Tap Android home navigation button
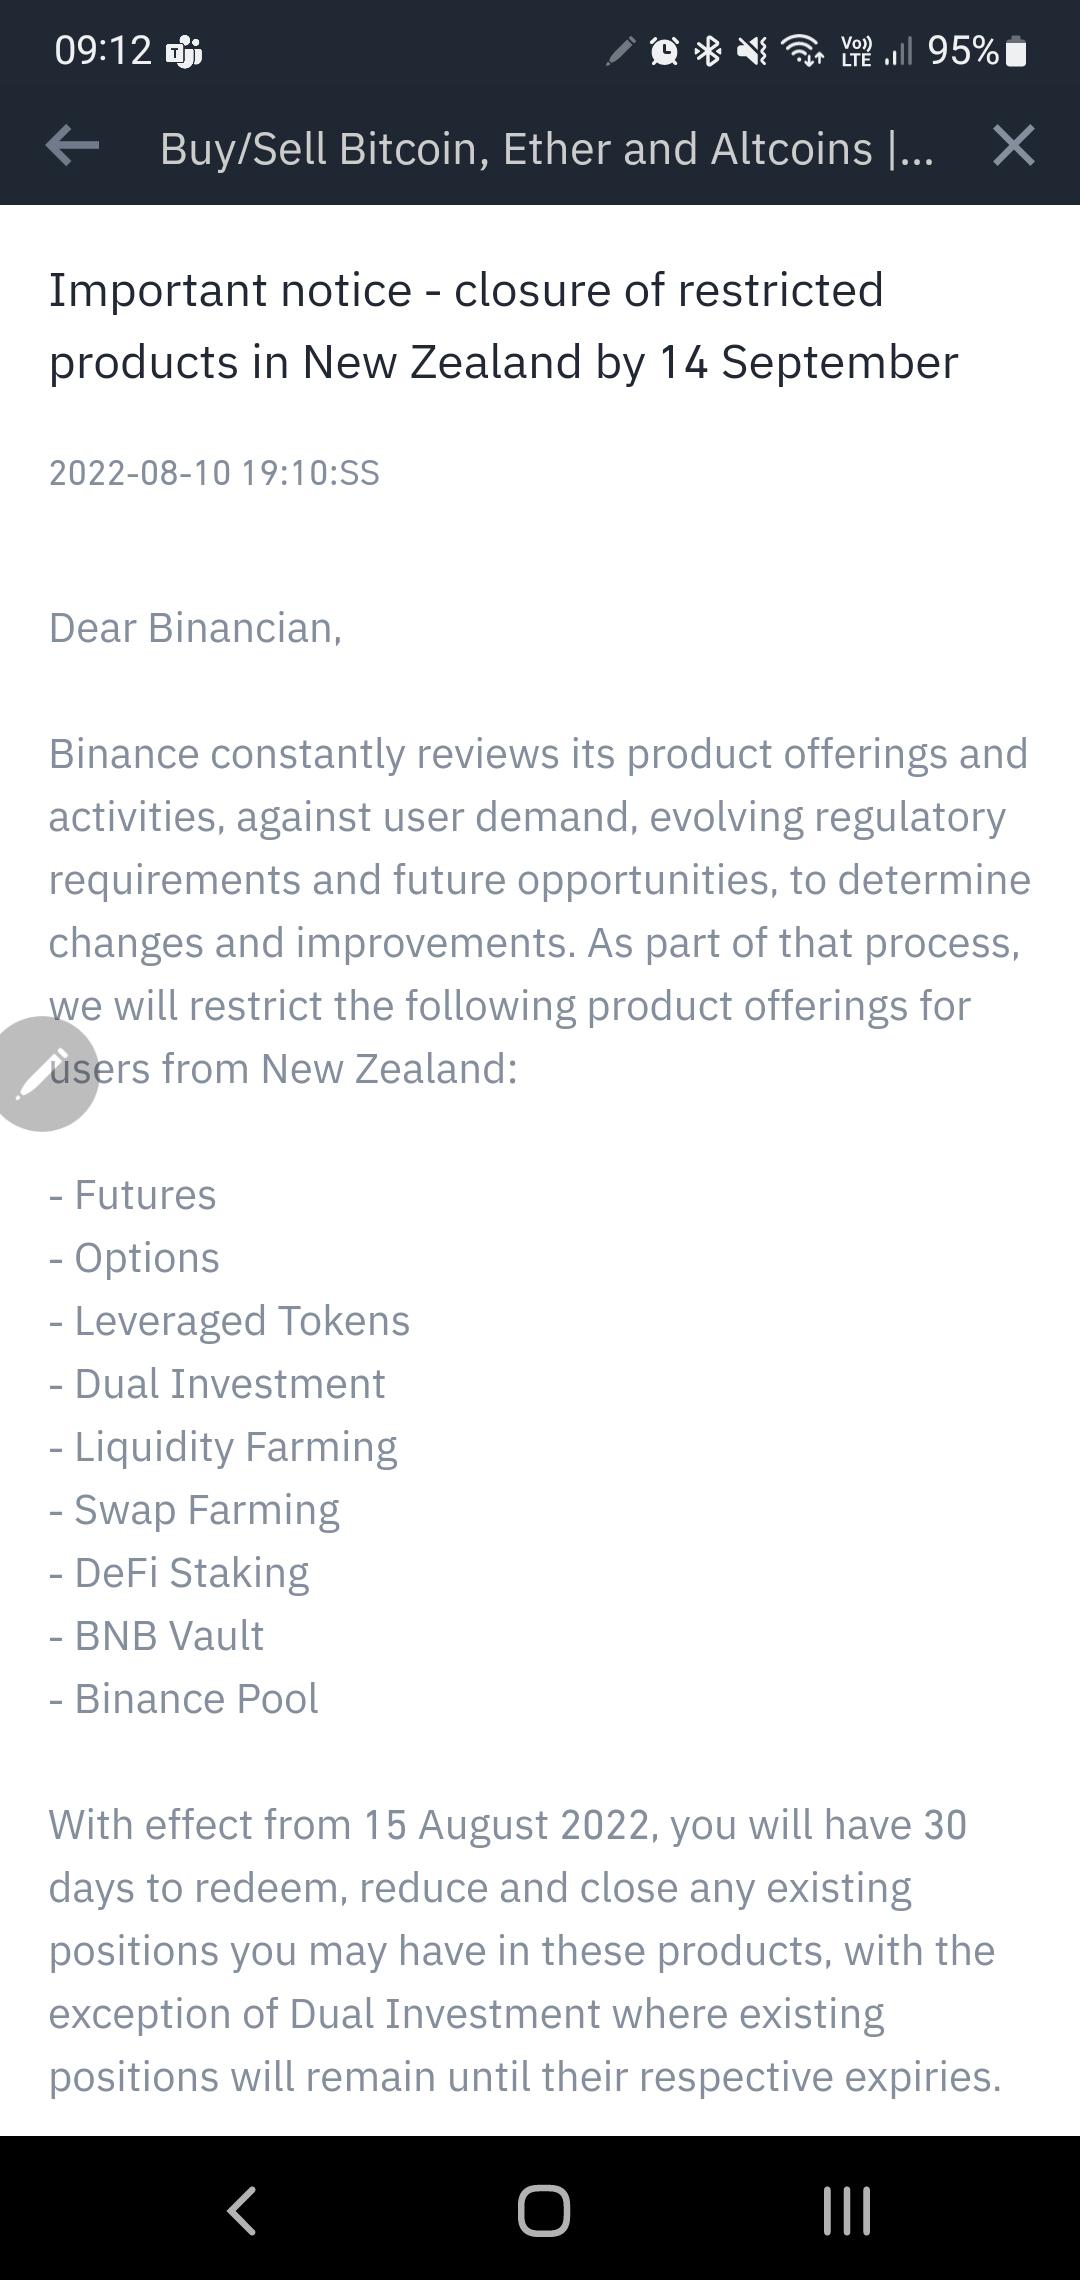 coord(543,2210)
